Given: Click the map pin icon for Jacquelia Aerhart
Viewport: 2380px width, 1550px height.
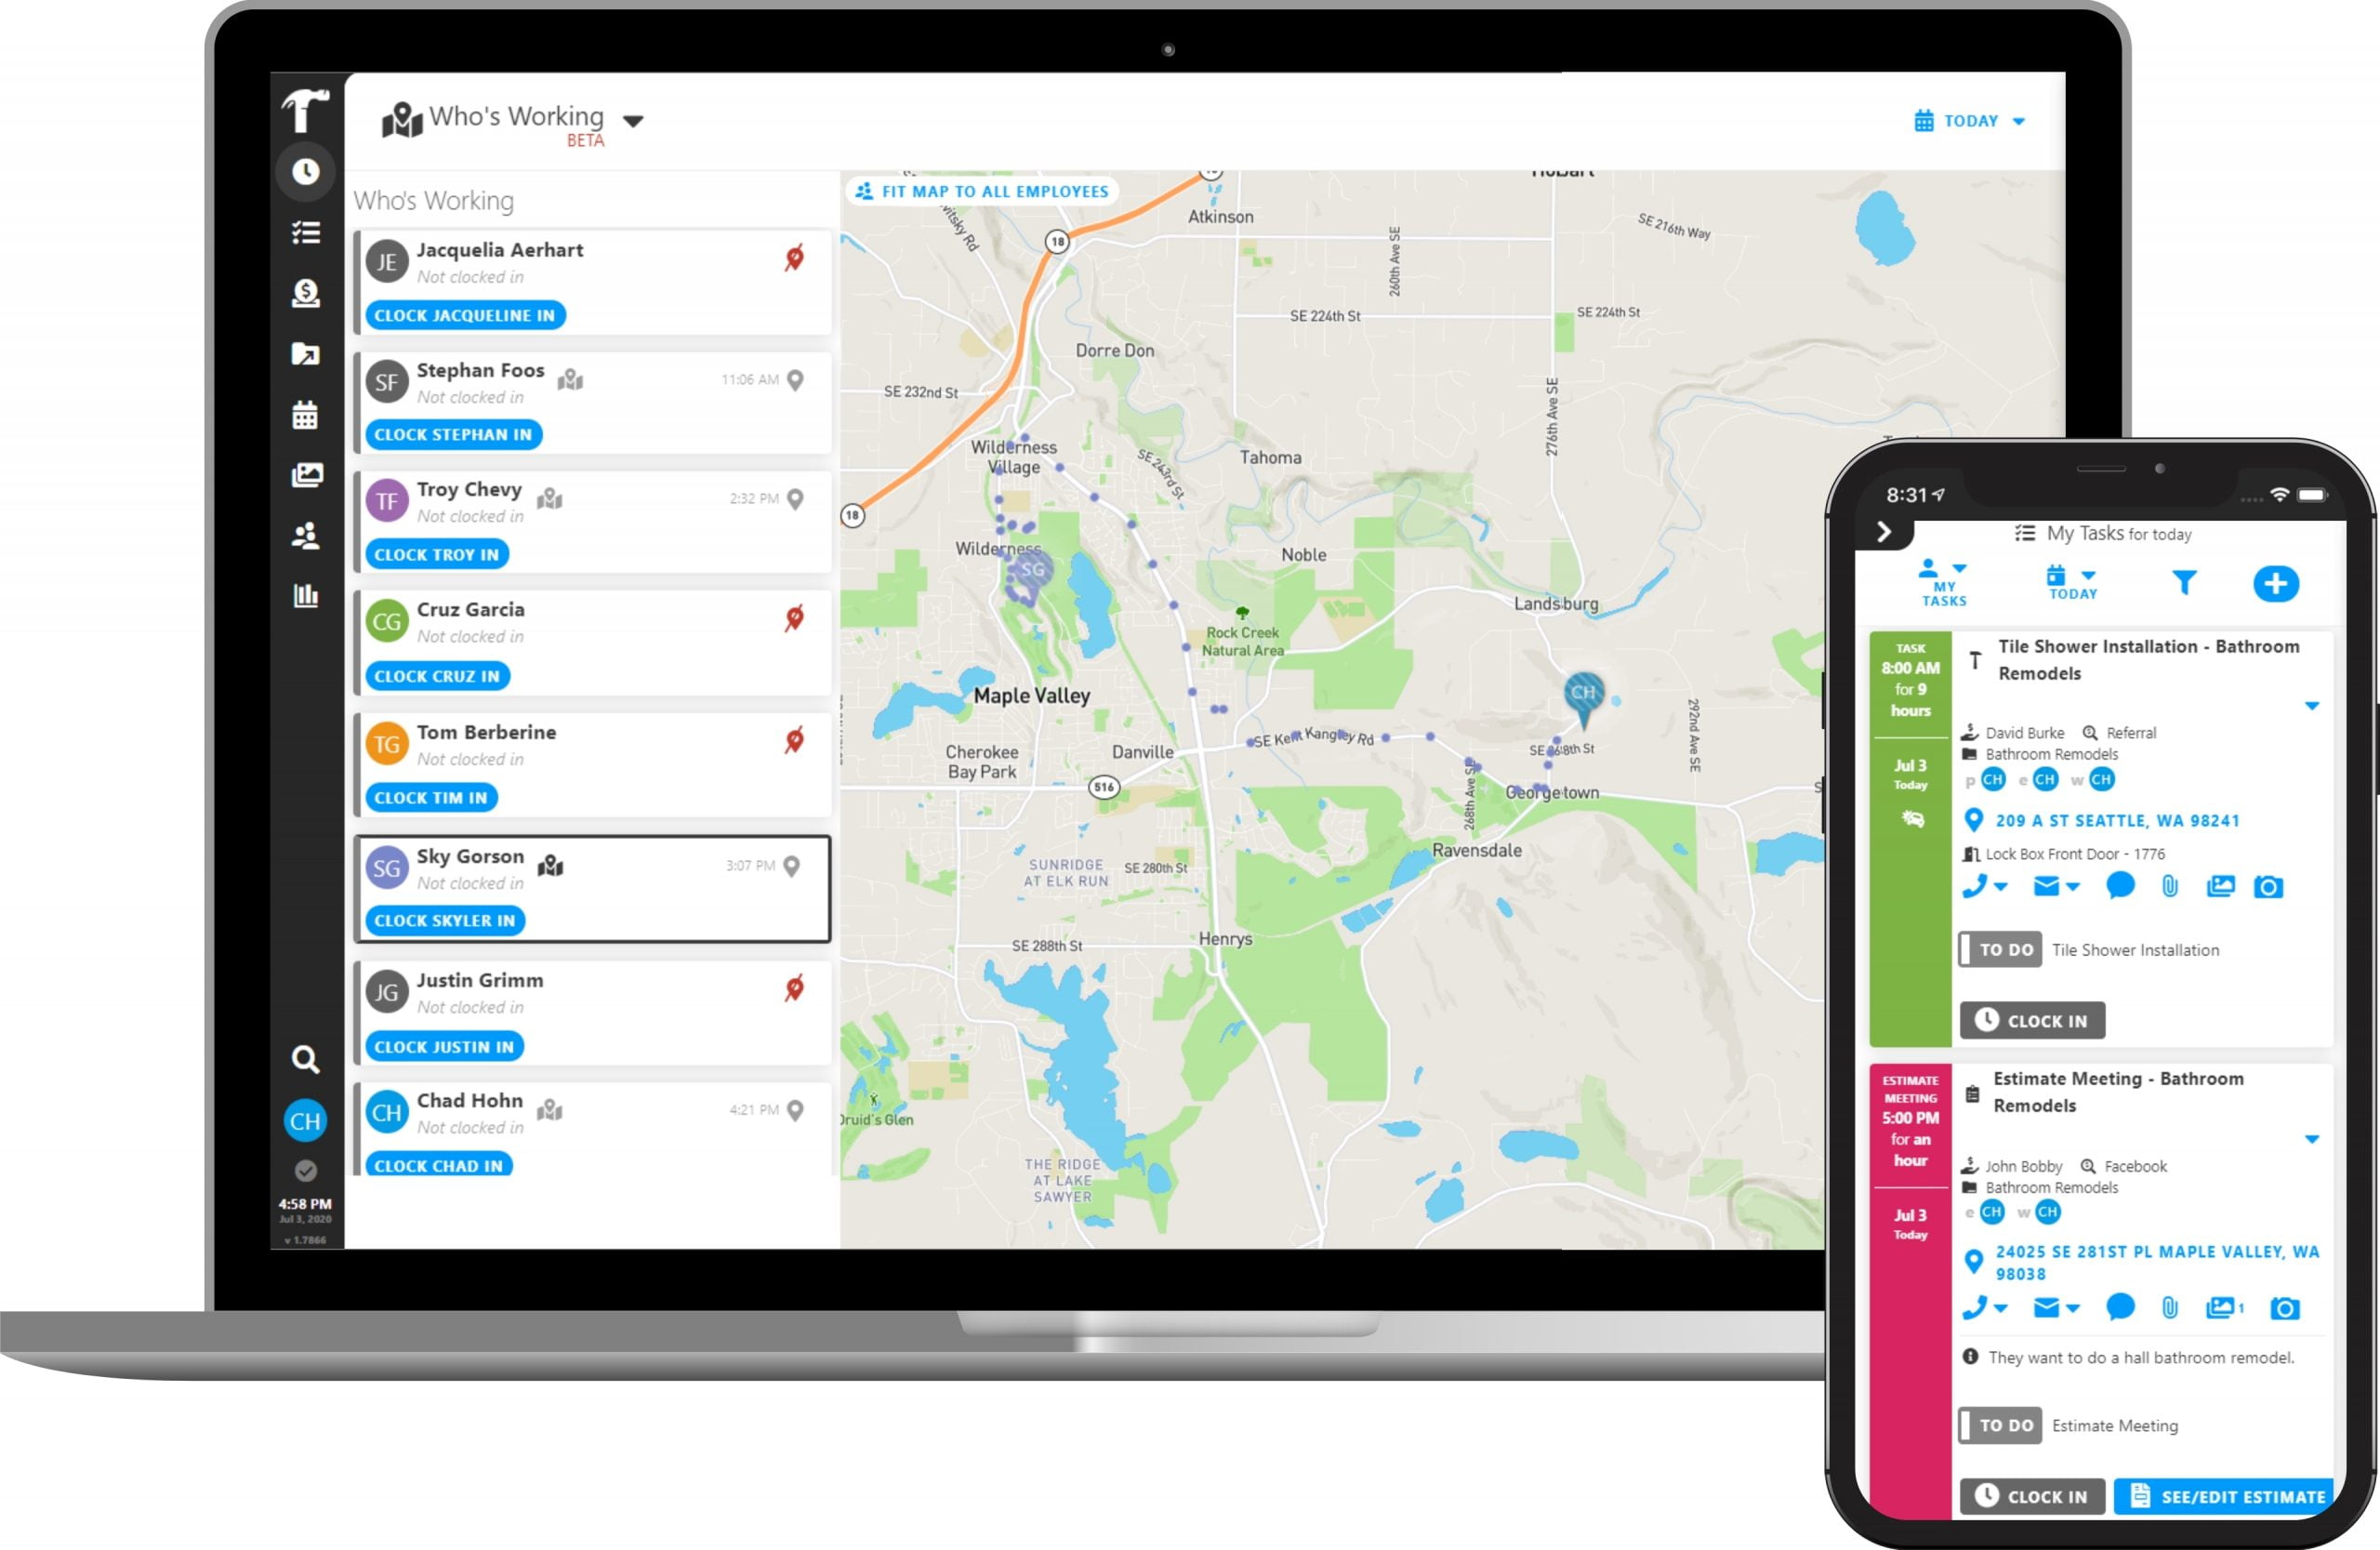Looking at the screenshot, I should pos(795,255).
